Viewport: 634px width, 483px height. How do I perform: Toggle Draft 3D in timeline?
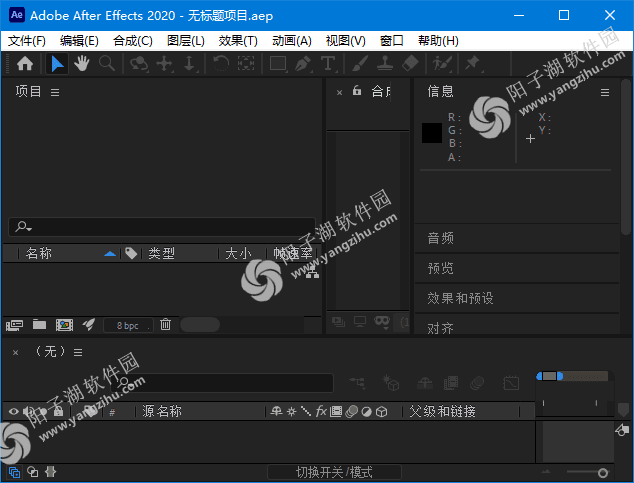[x=391, y=382]
